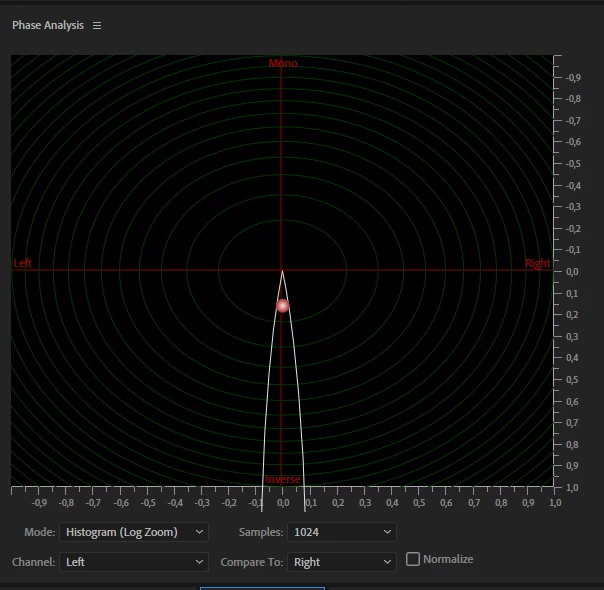
Task: Click the Samples label text
Action: click(261, 532)
